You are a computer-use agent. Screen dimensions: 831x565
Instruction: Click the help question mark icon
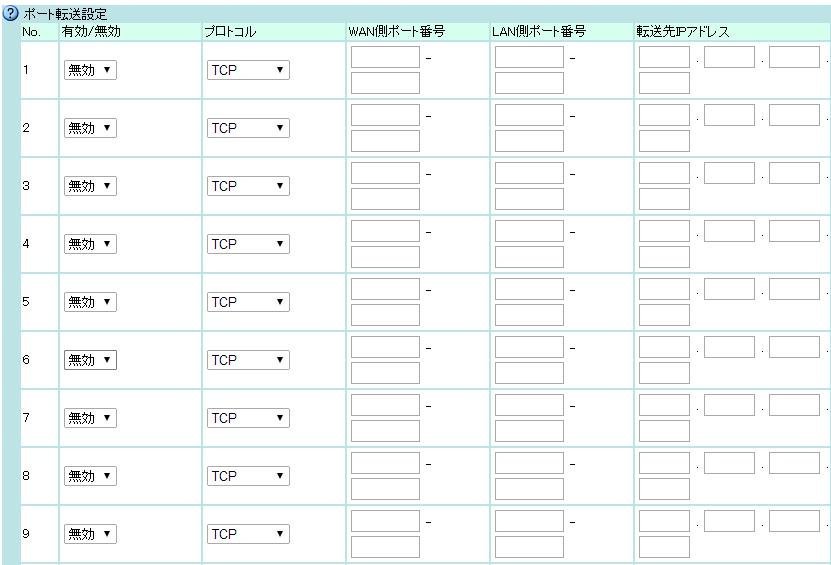tap(12, 13)
